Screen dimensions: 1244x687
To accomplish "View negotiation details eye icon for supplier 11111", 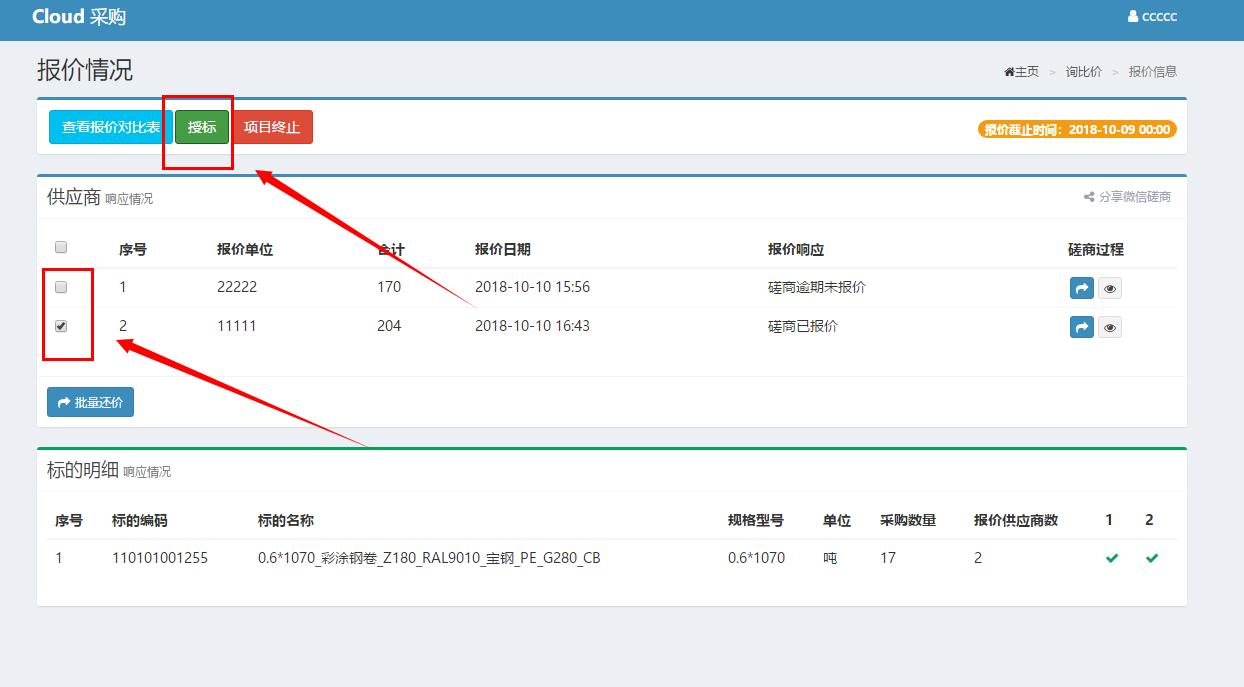I will point(1109,327).
